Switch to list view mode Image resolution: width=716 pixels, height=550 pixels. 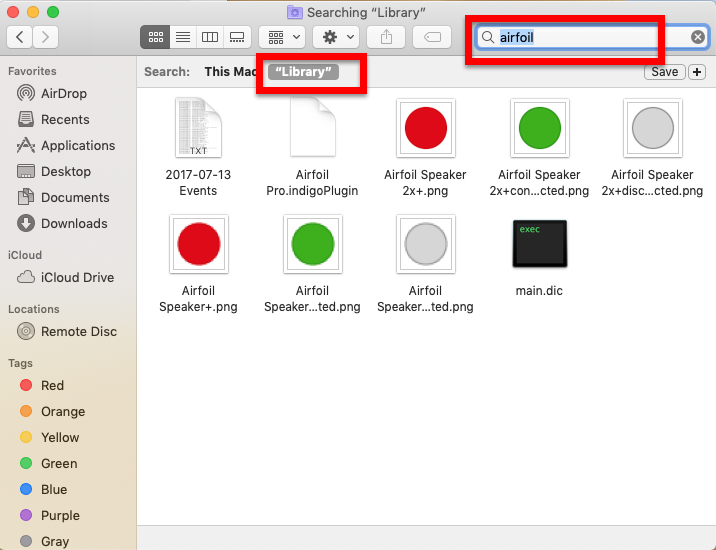[183, 37]
